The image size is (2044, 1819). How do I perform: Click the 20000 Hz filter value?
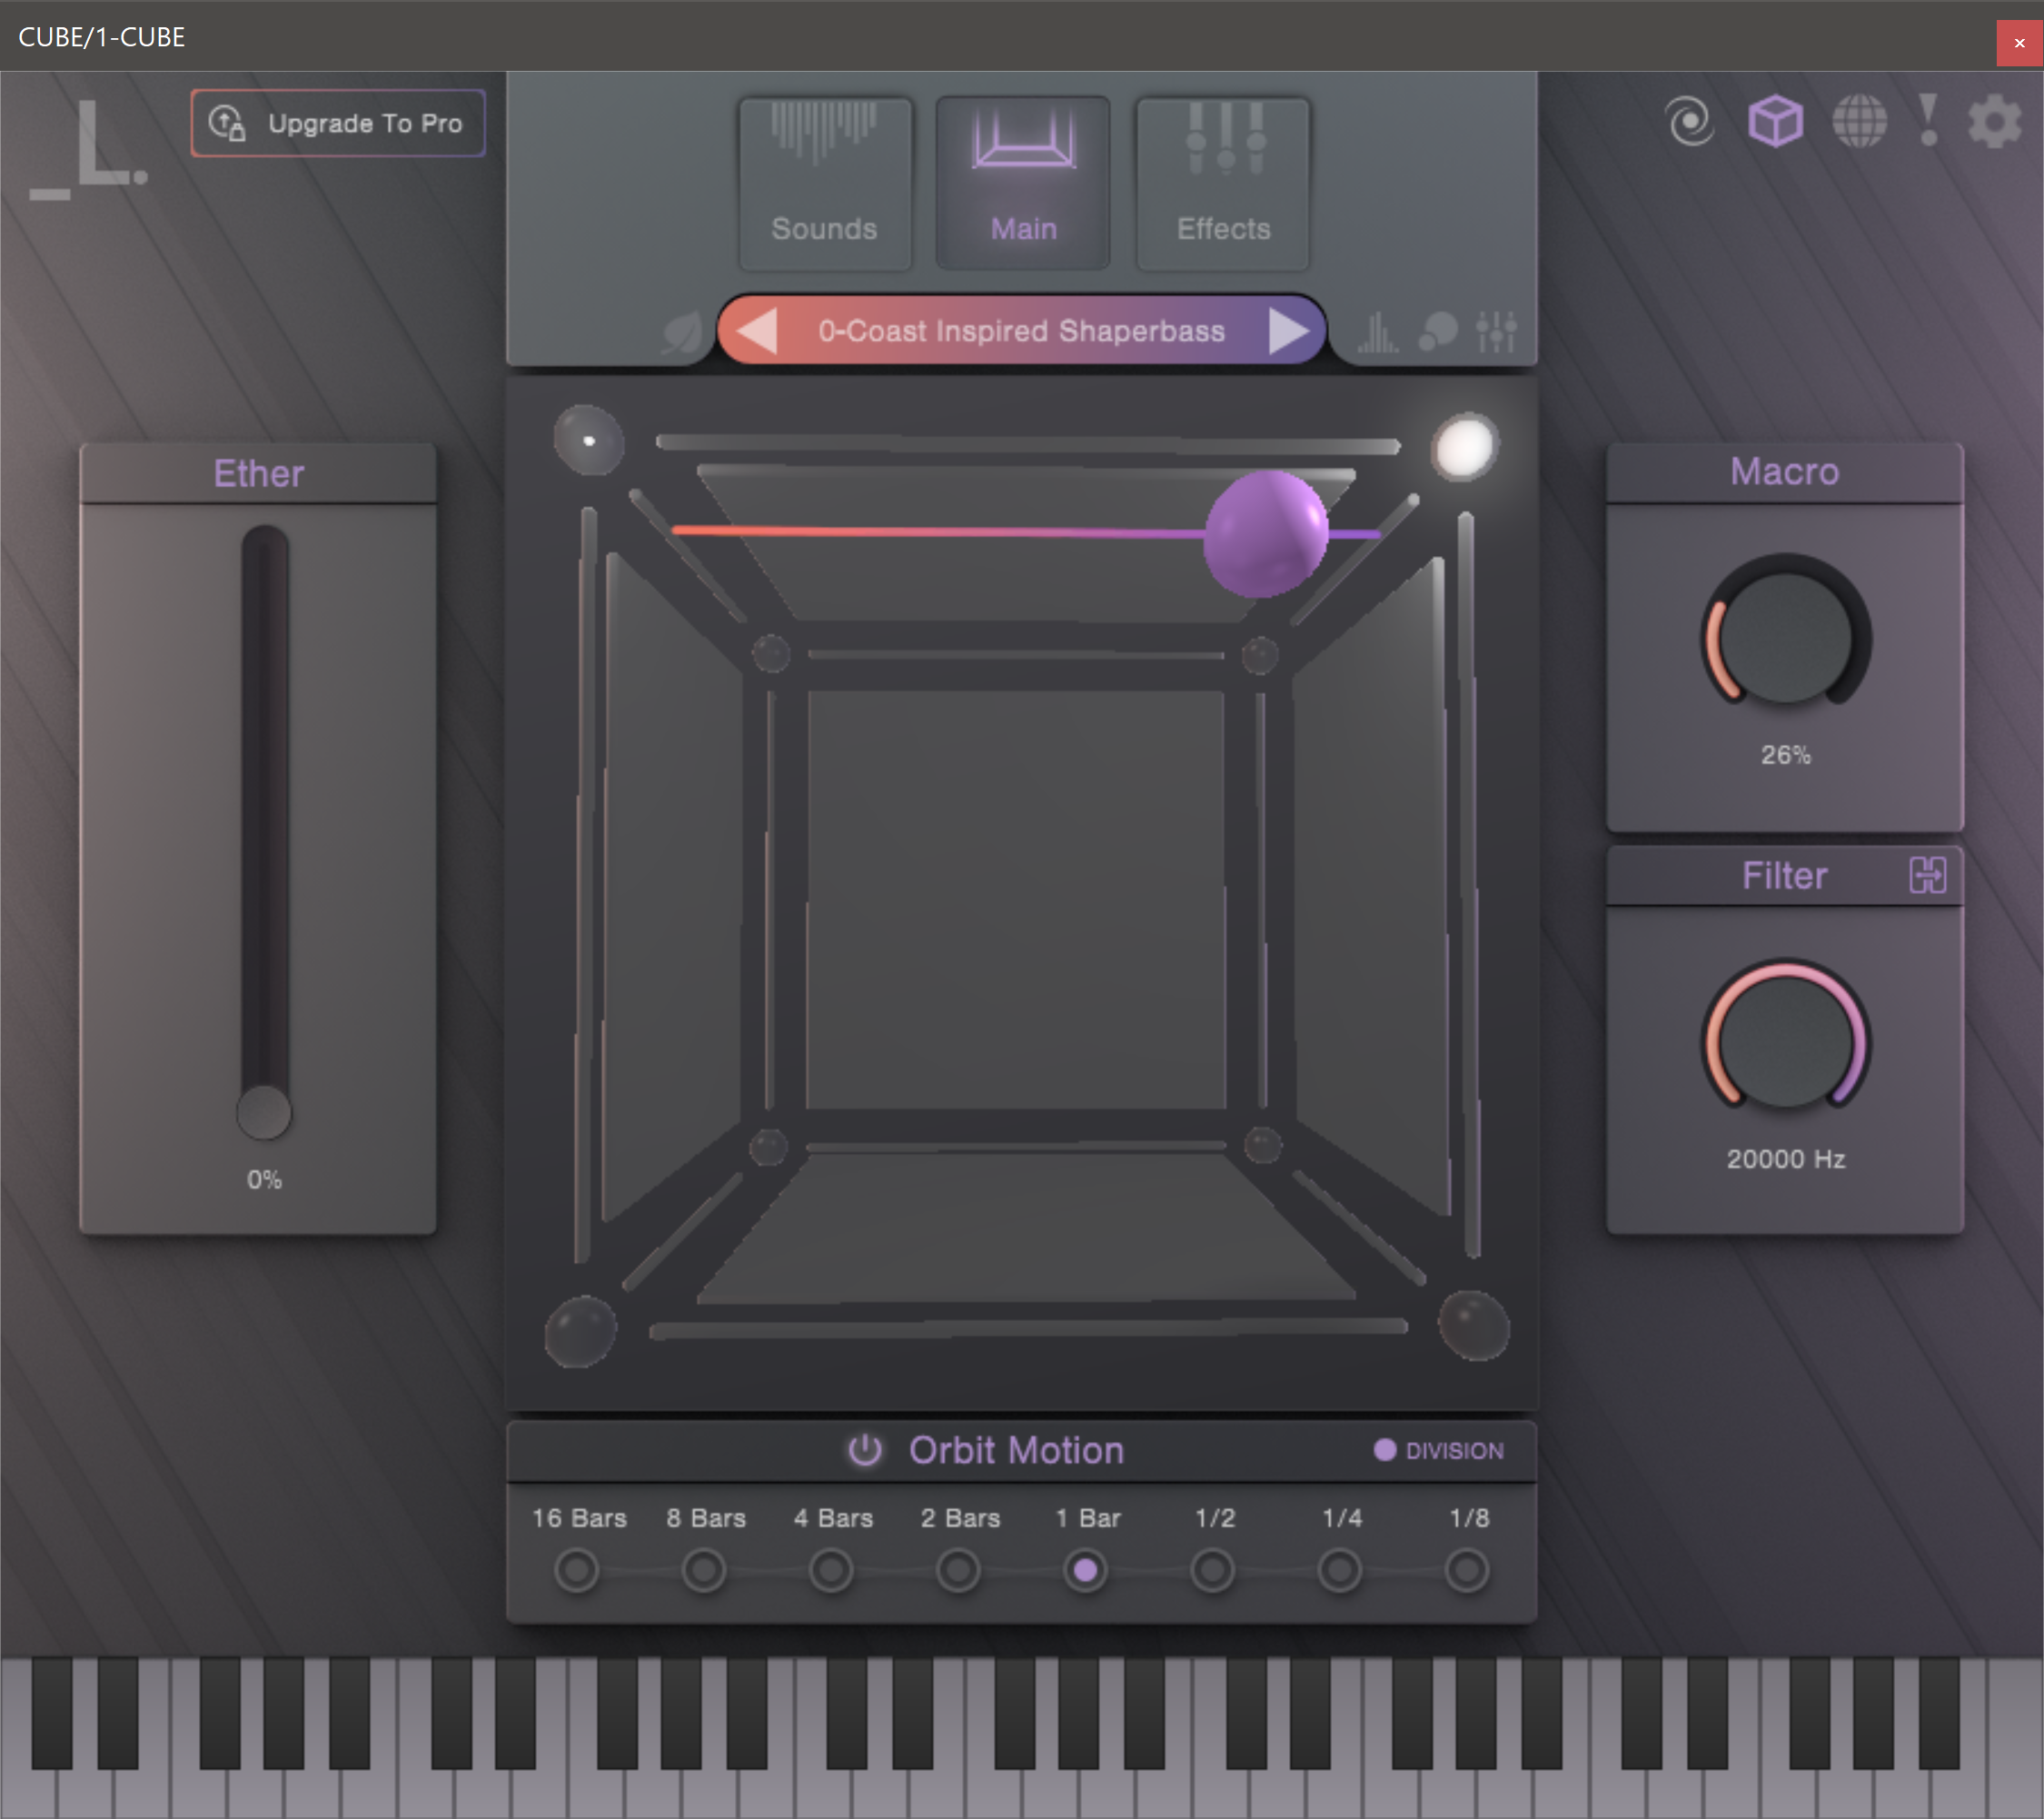1786,1159
